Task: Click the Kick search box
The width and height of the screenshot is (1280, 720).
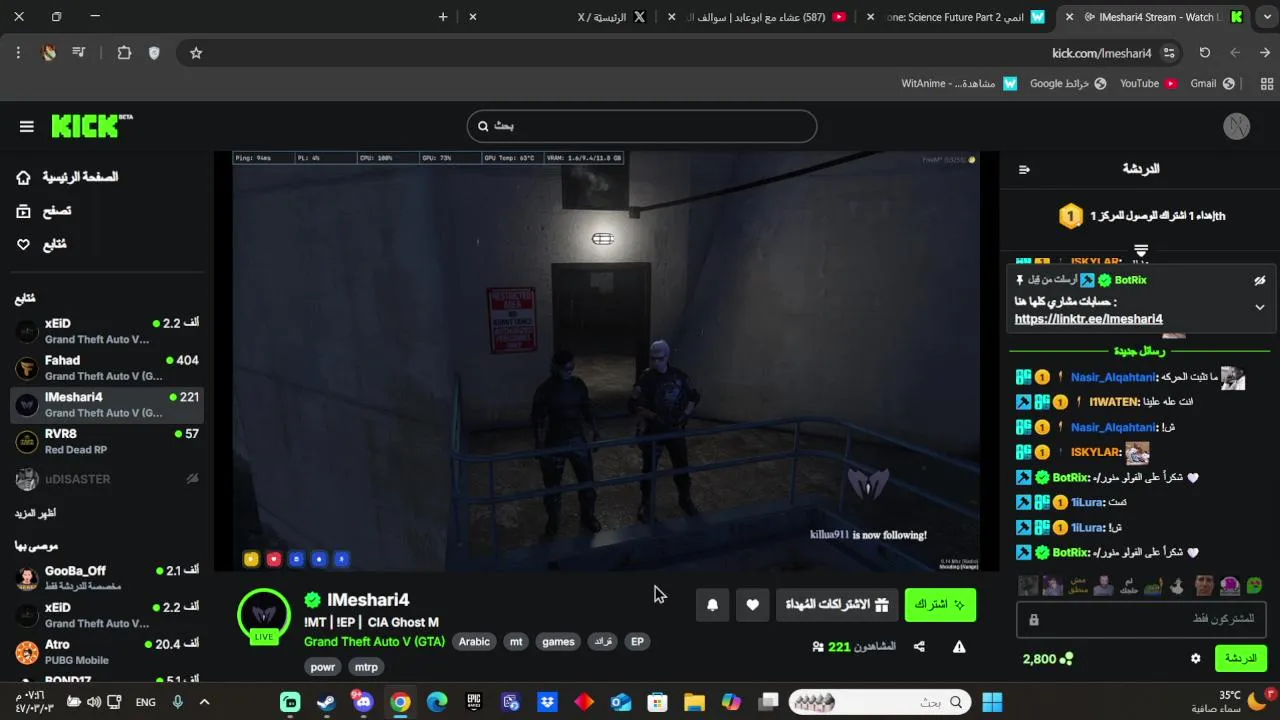Action: (642, 126)
